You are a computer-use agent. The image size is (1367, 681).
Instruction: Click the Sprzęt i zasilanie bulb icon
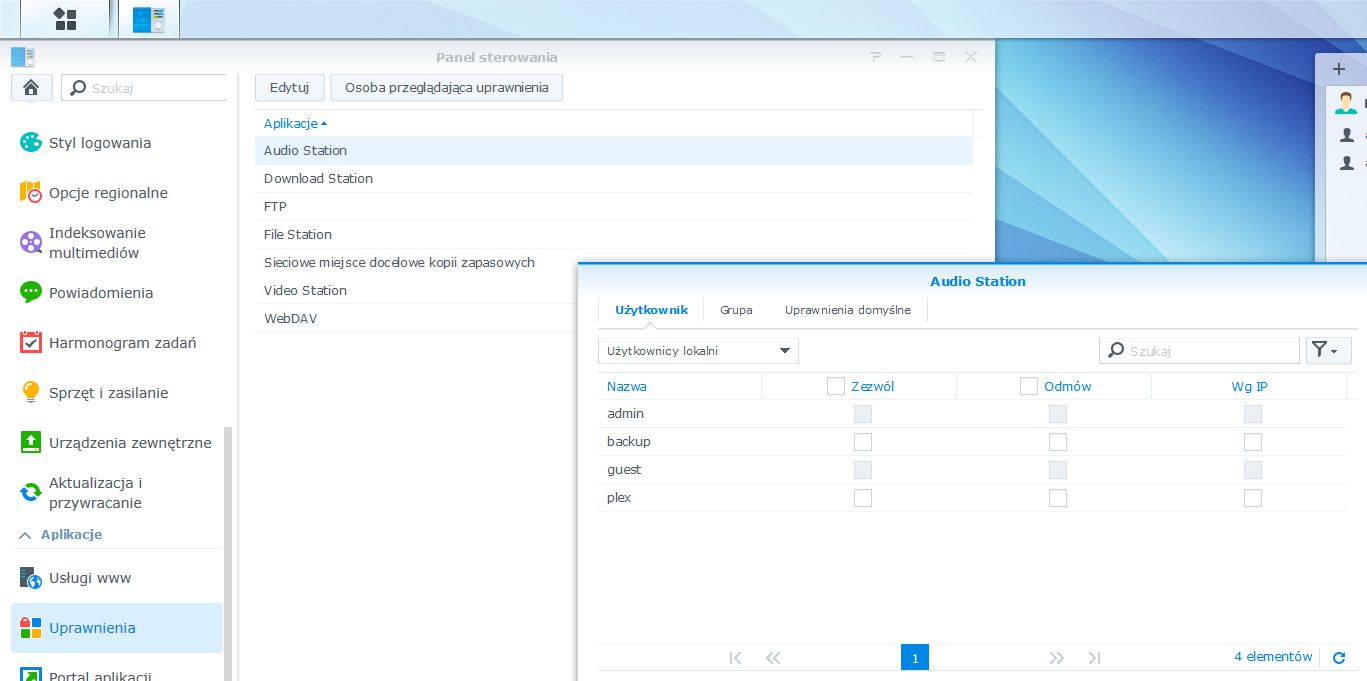pyautogui.click(x=31, y=393)
